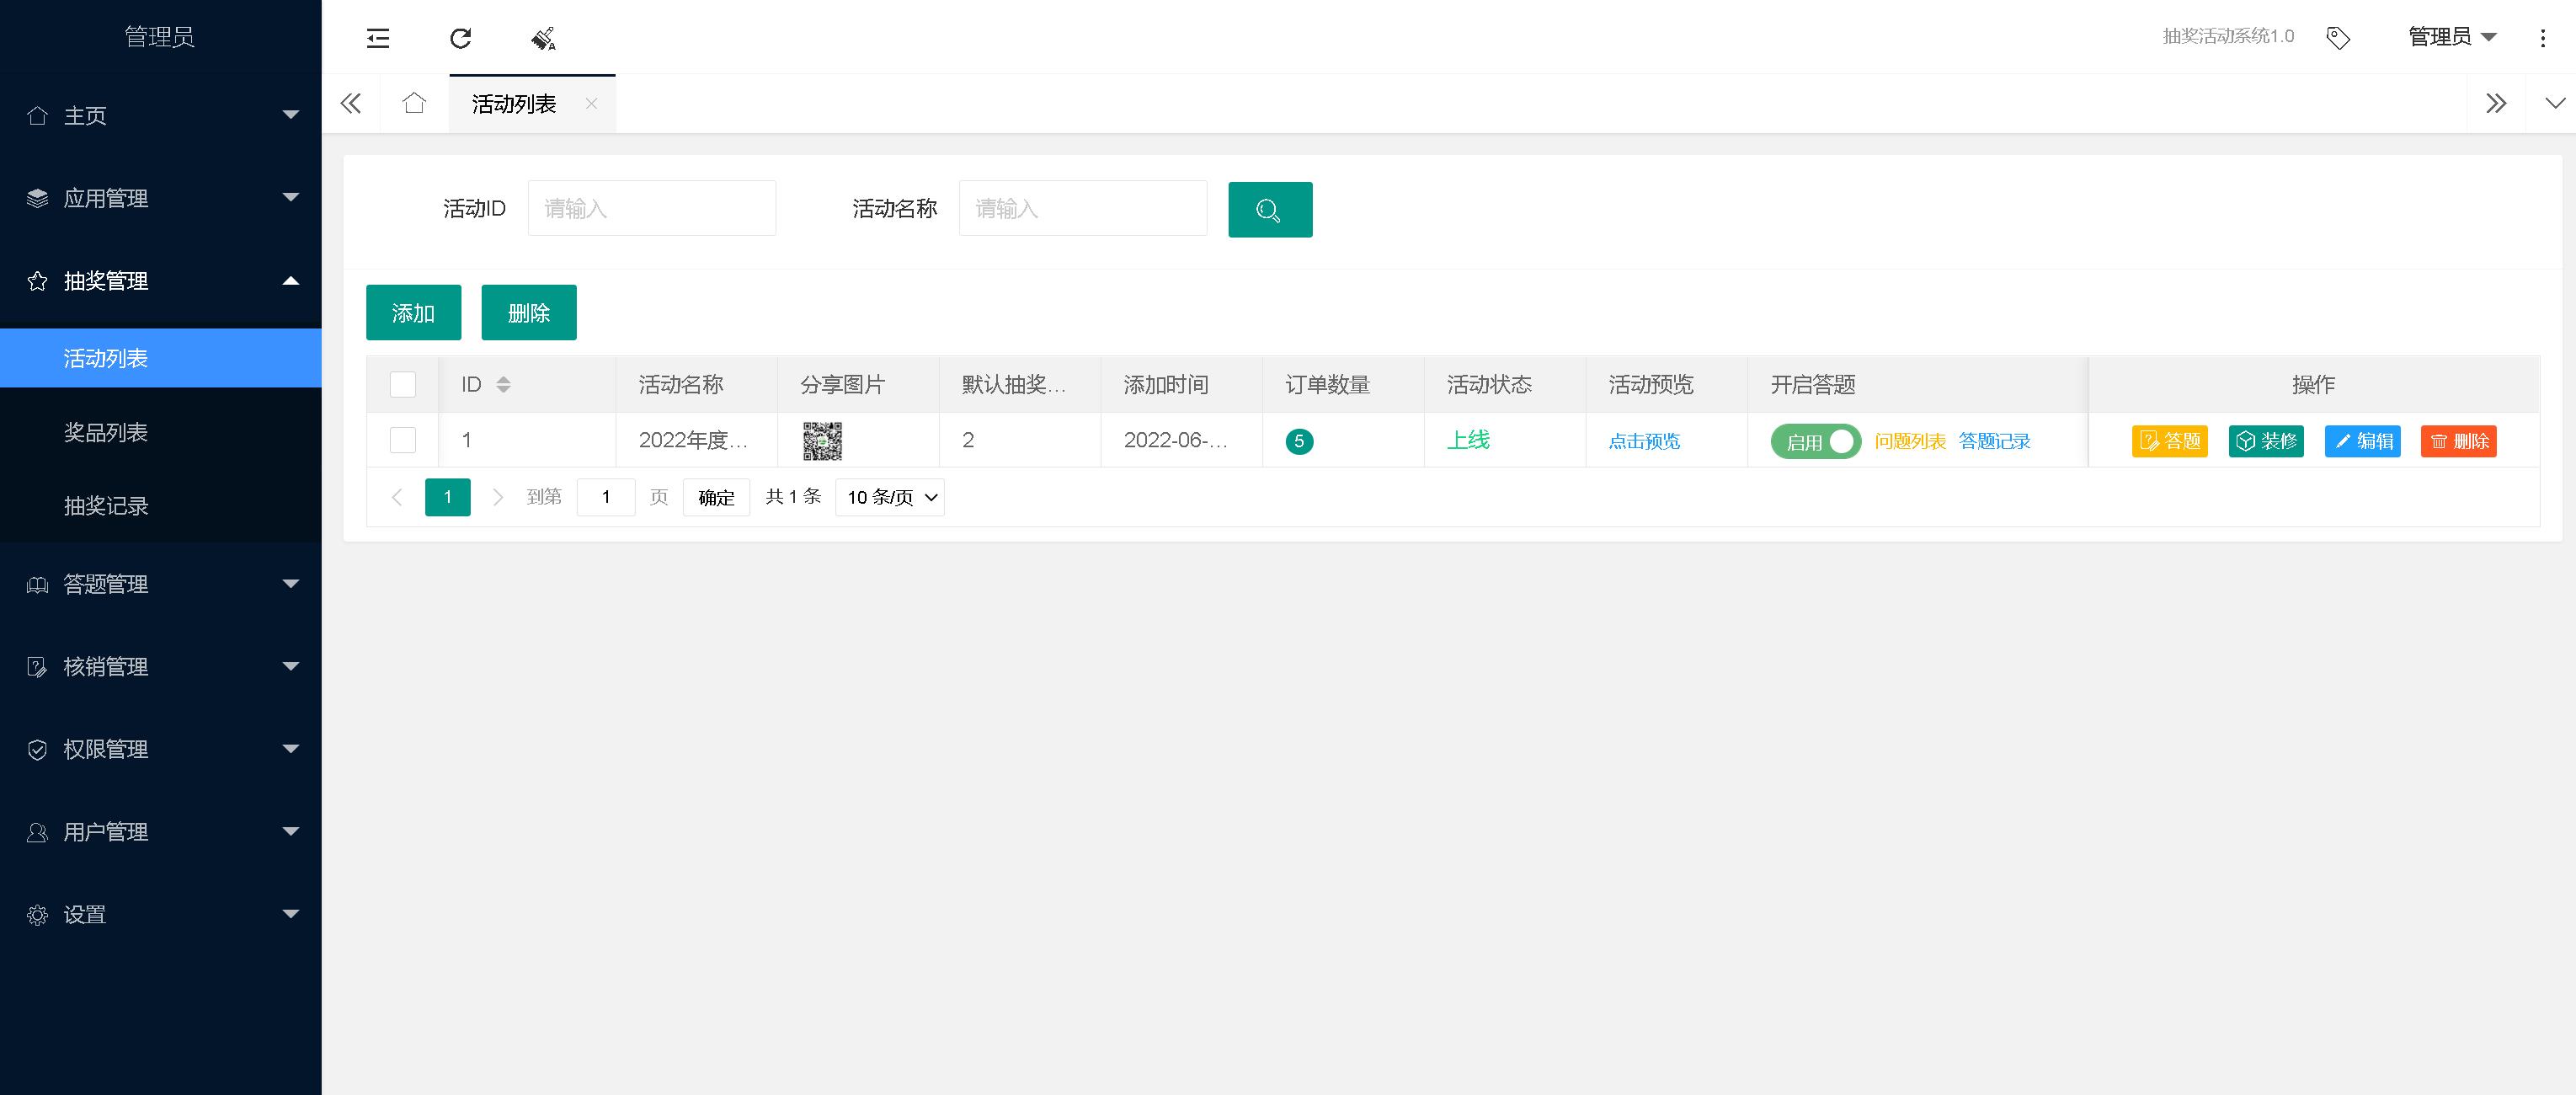Click the refresh icon in top toolbar
2576x1095 pixels.
460,38
